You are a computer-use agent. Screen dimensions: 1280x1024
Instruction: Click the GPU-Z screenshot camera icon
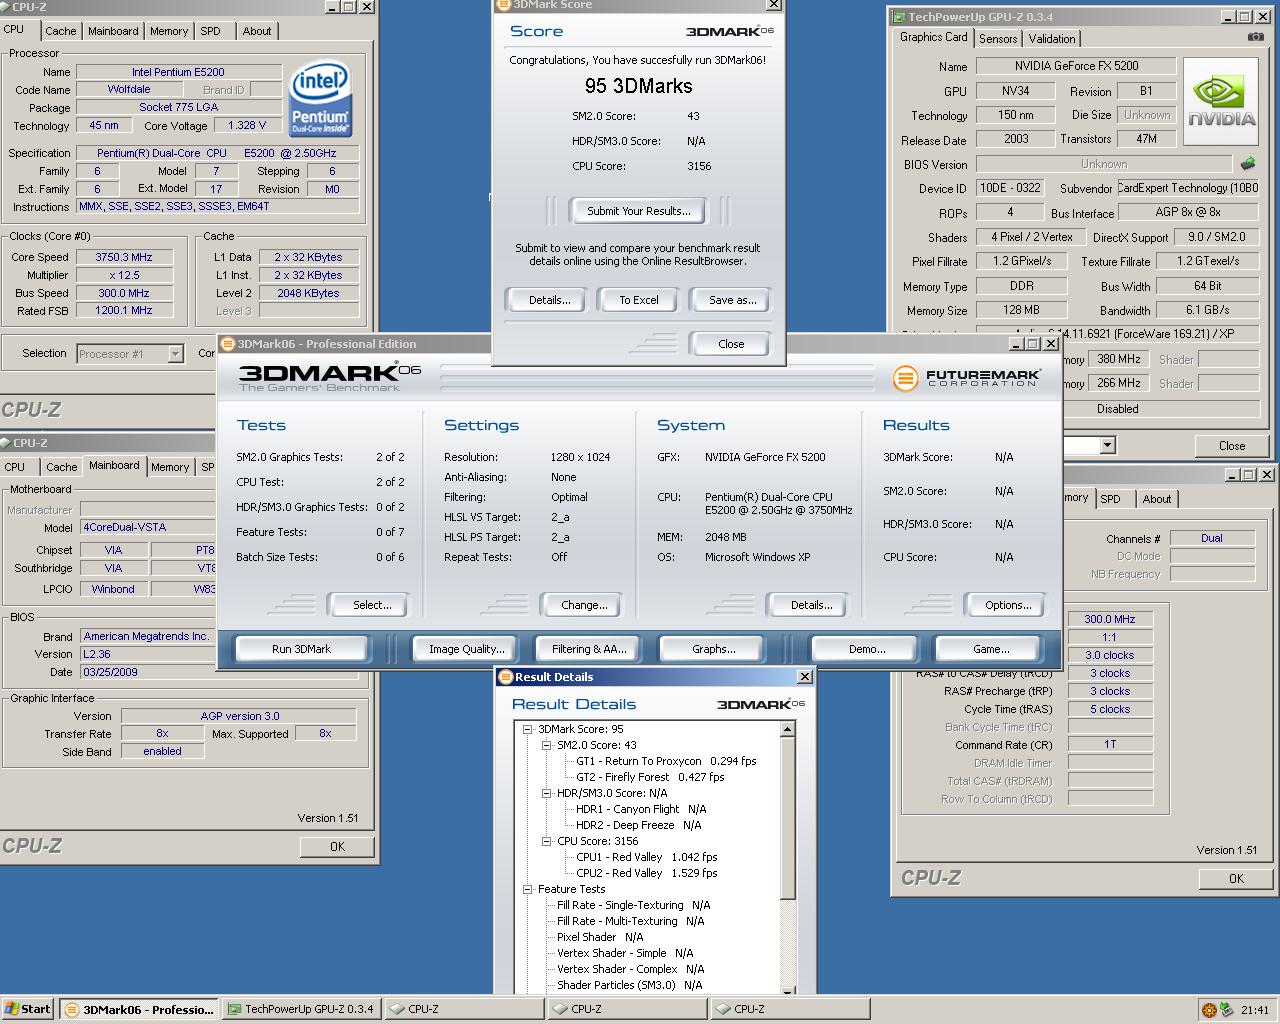(1255, 37)
